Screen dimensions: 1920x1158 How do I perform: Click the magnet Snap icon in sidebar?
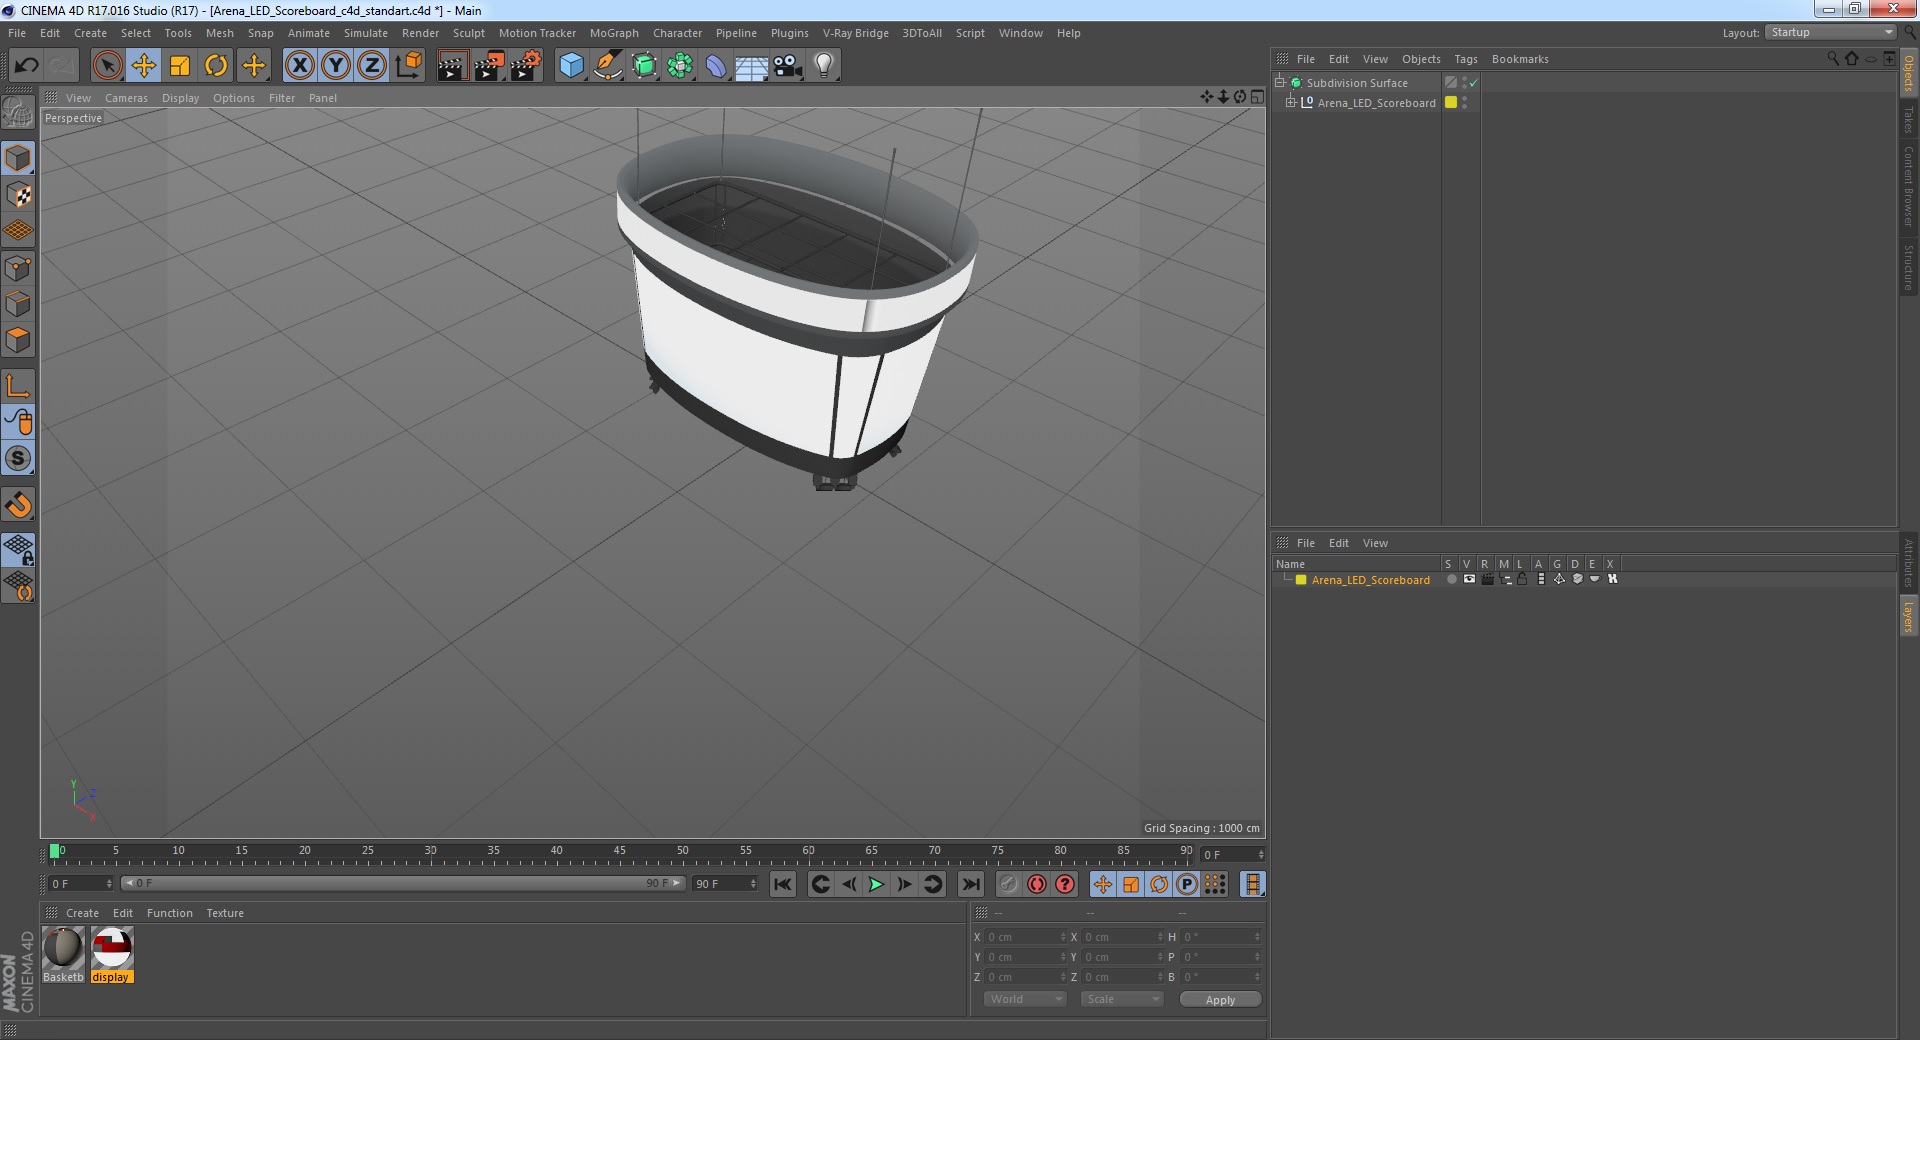(18, 505)
